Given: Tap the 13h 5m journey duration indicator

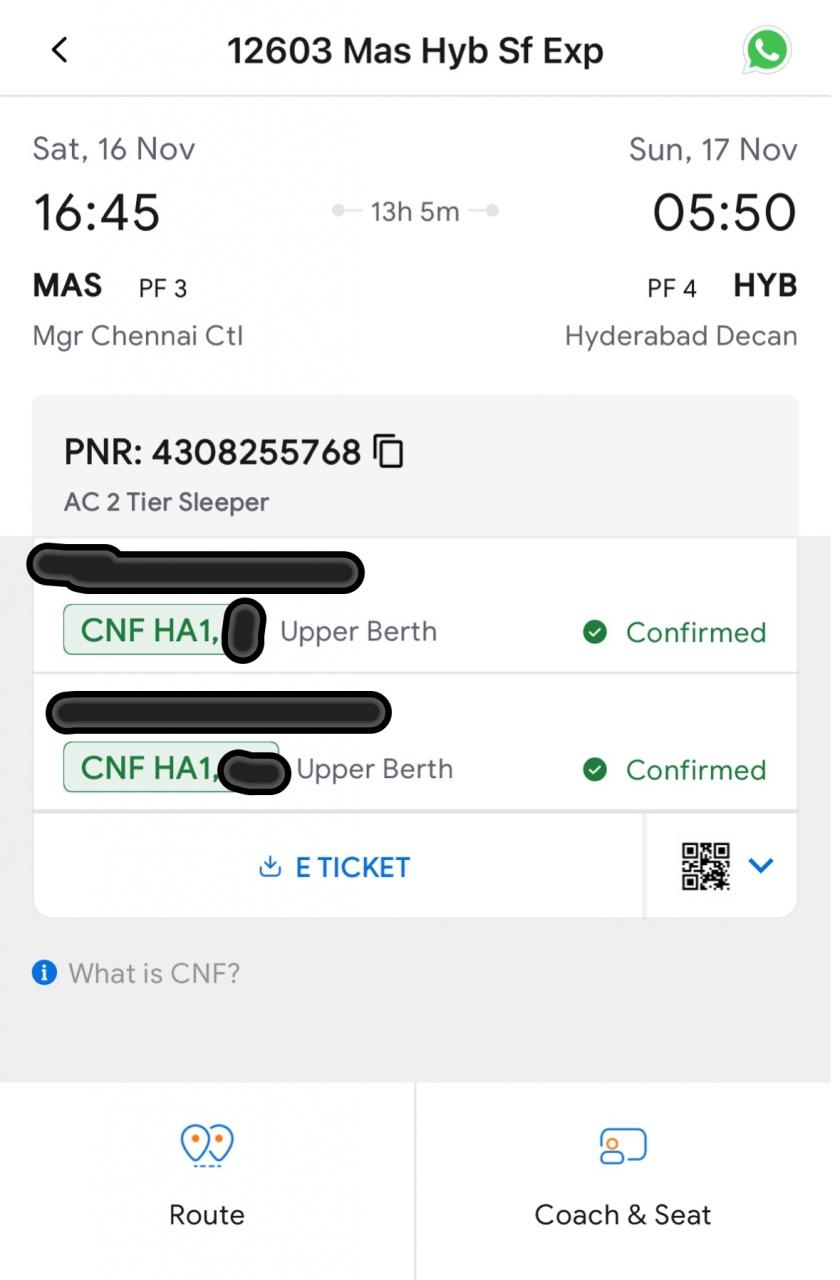Looking at the screenshot, I should (415, 212).
